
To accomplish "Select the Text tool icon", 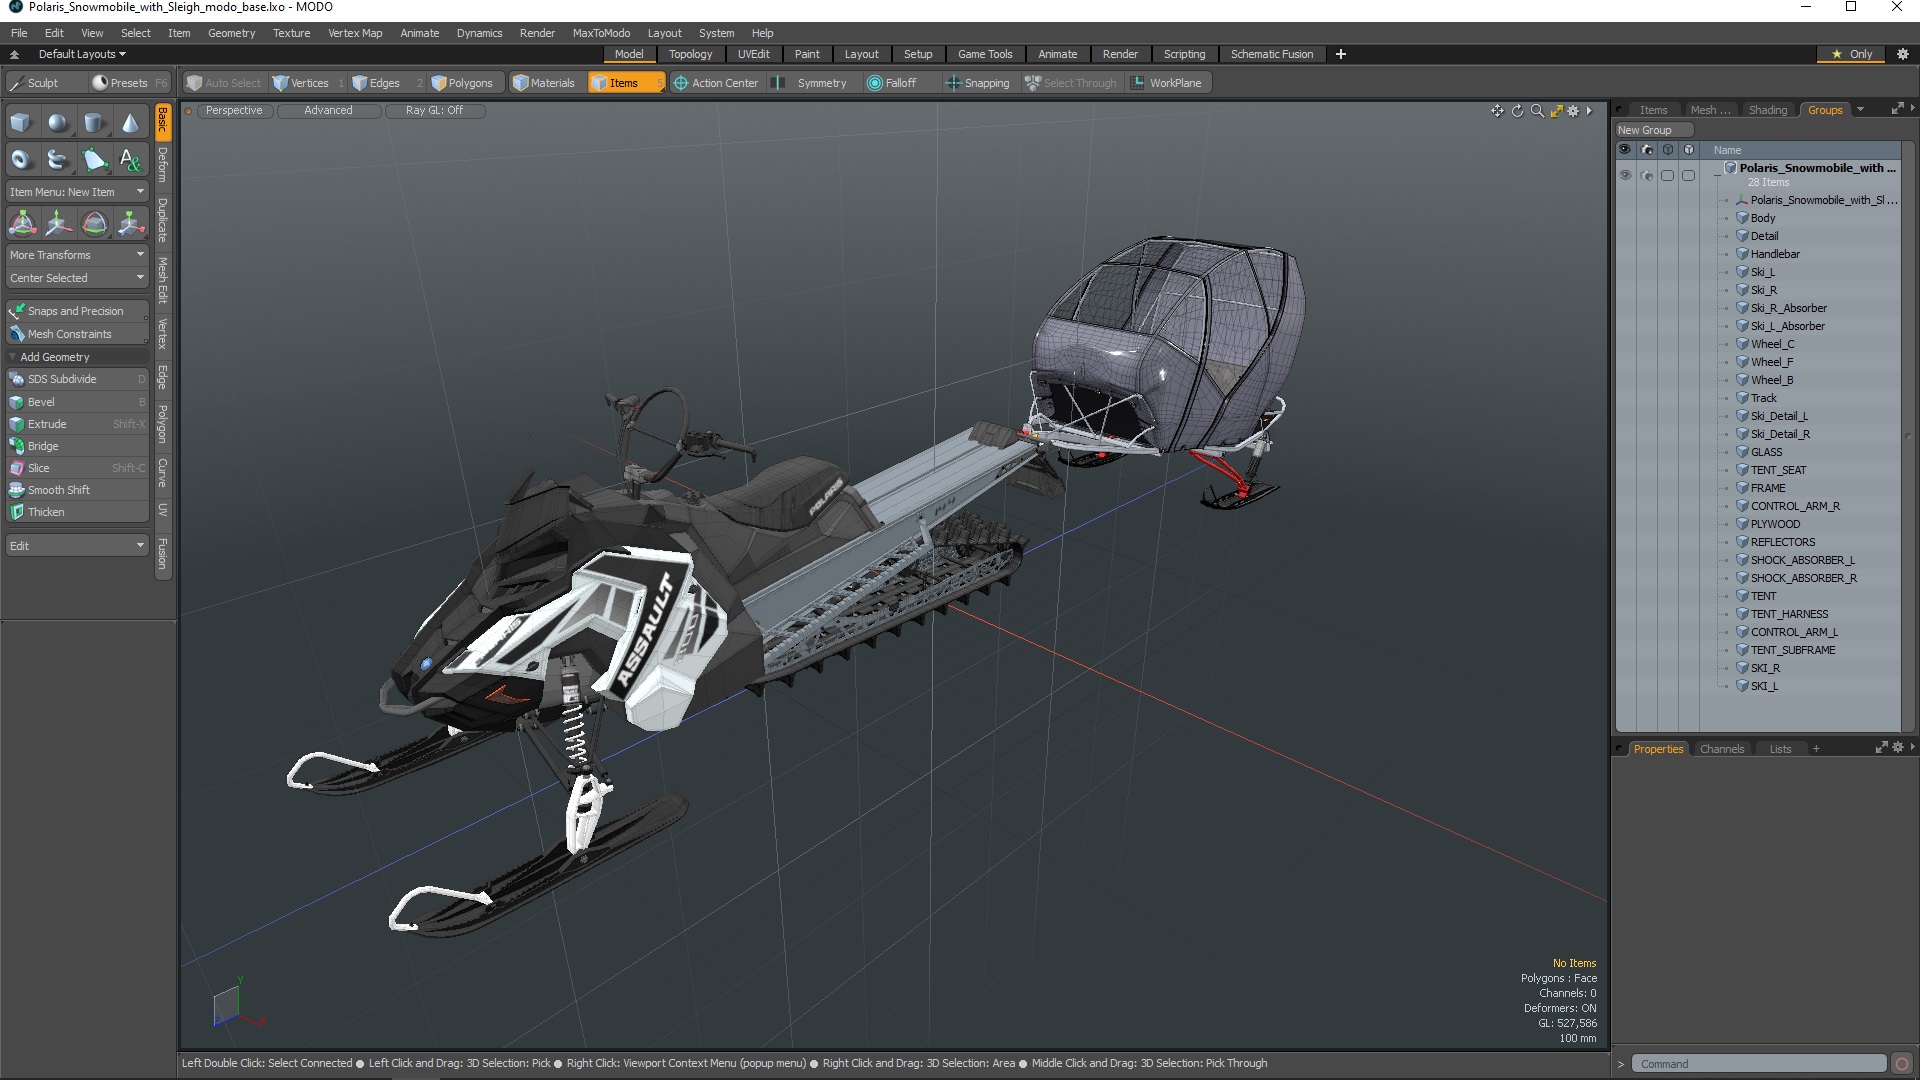I will 130,160.
